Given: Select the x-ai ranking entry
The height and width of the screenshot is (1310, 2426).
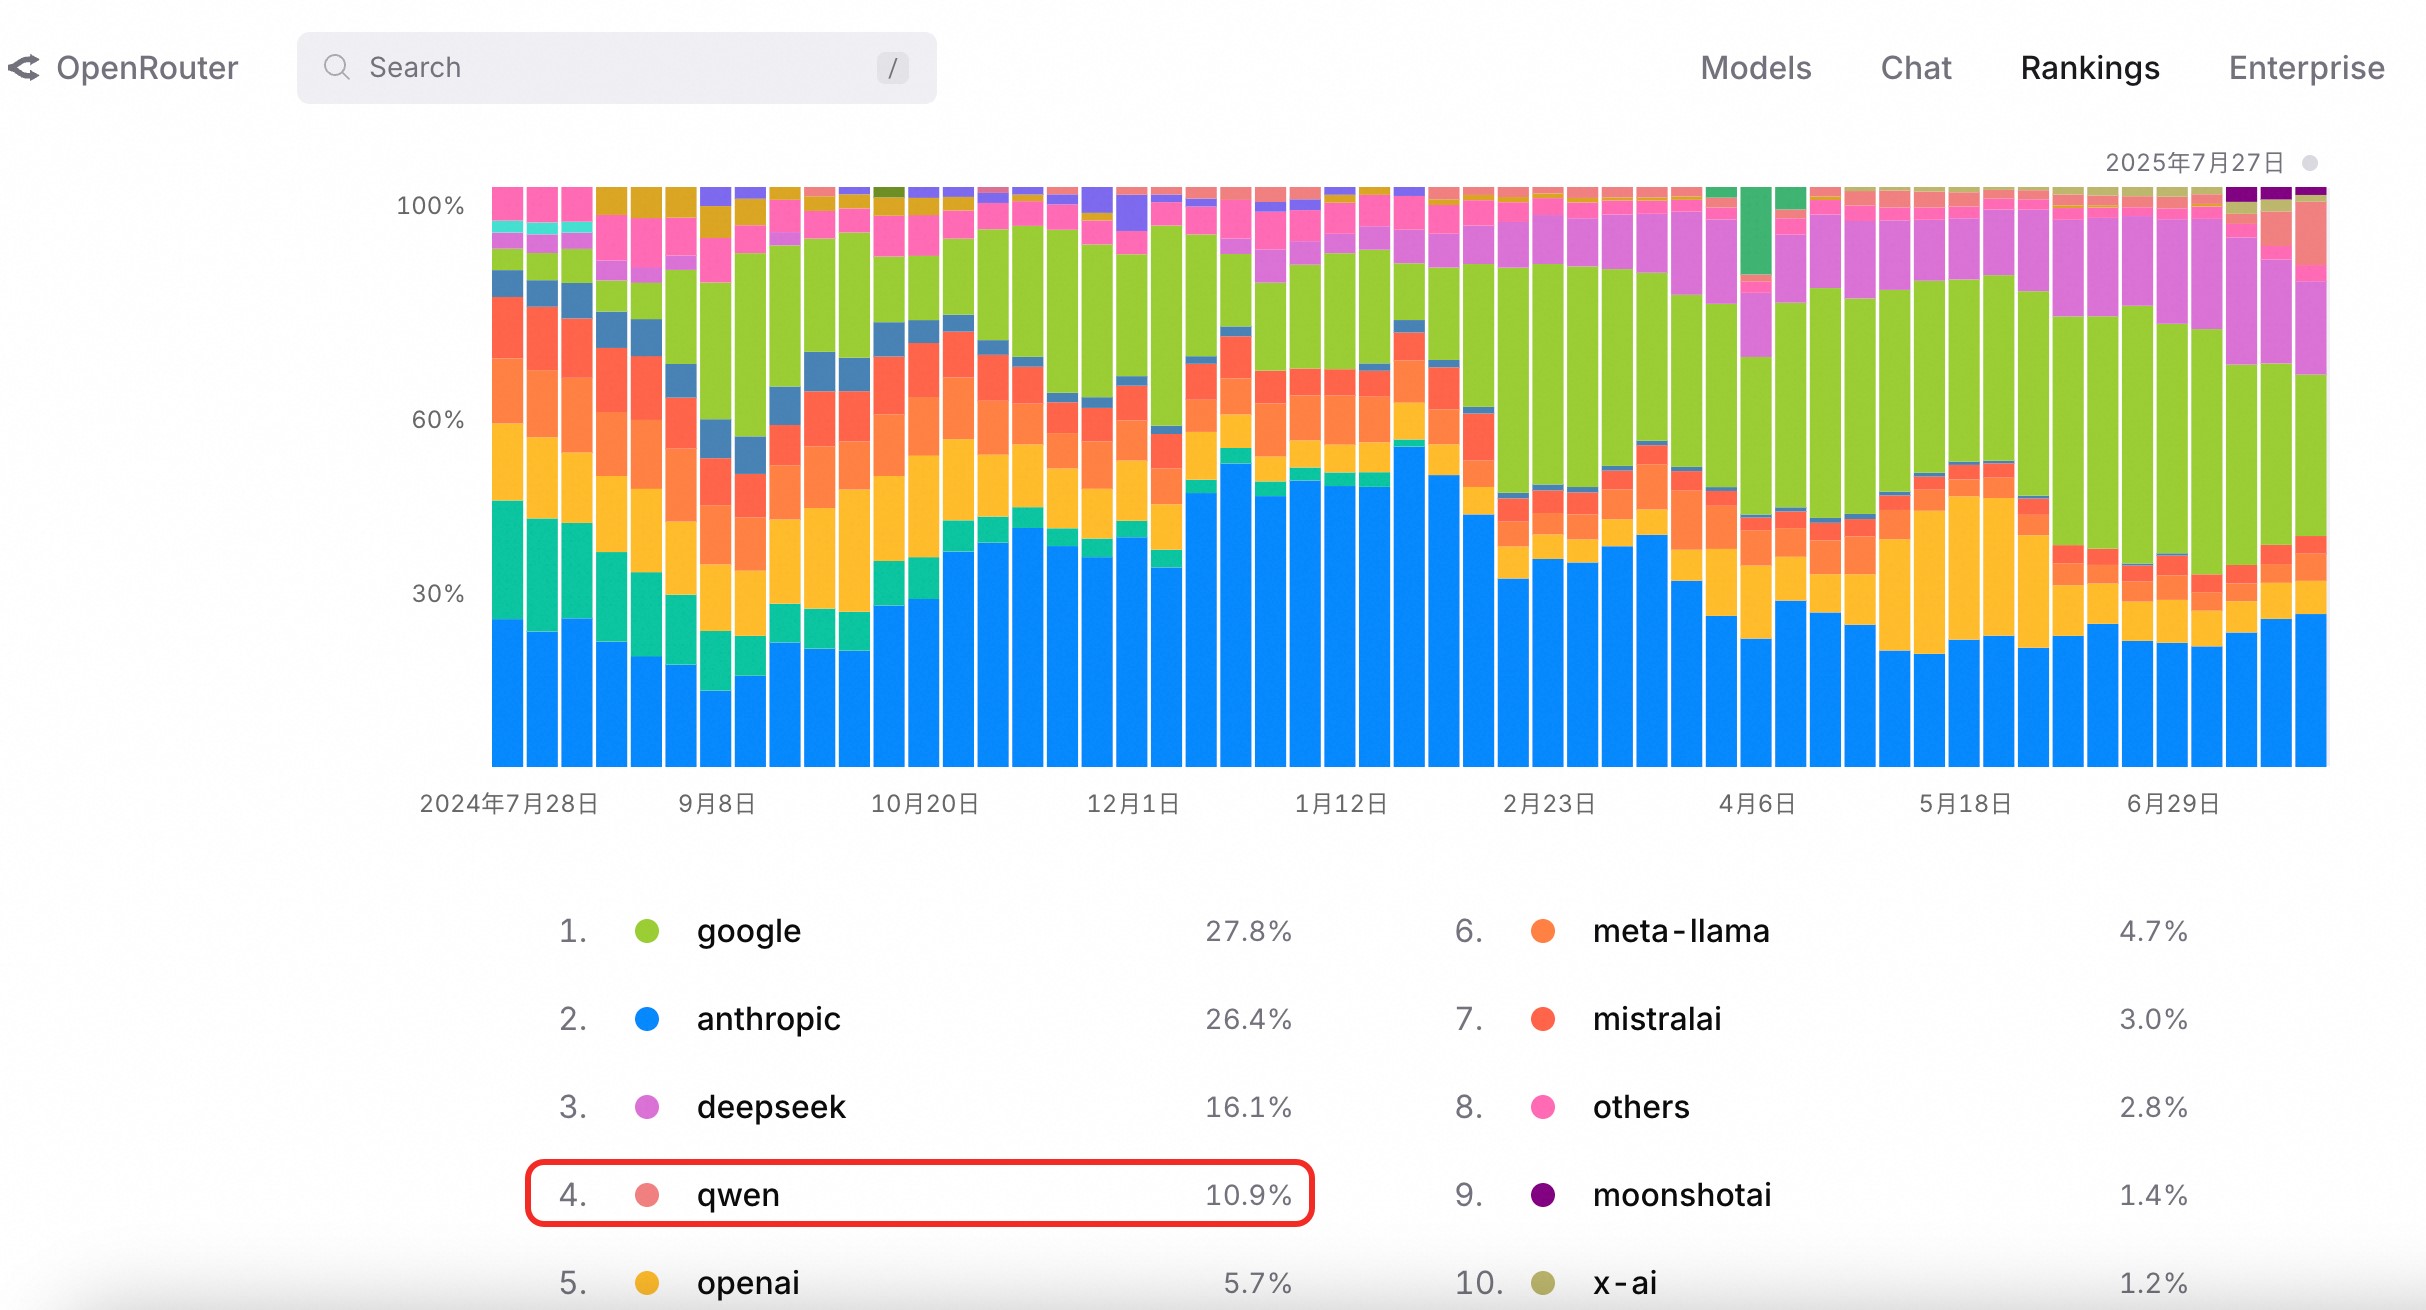Looking at the screenshot, I should click(x=1822, y=1283).
